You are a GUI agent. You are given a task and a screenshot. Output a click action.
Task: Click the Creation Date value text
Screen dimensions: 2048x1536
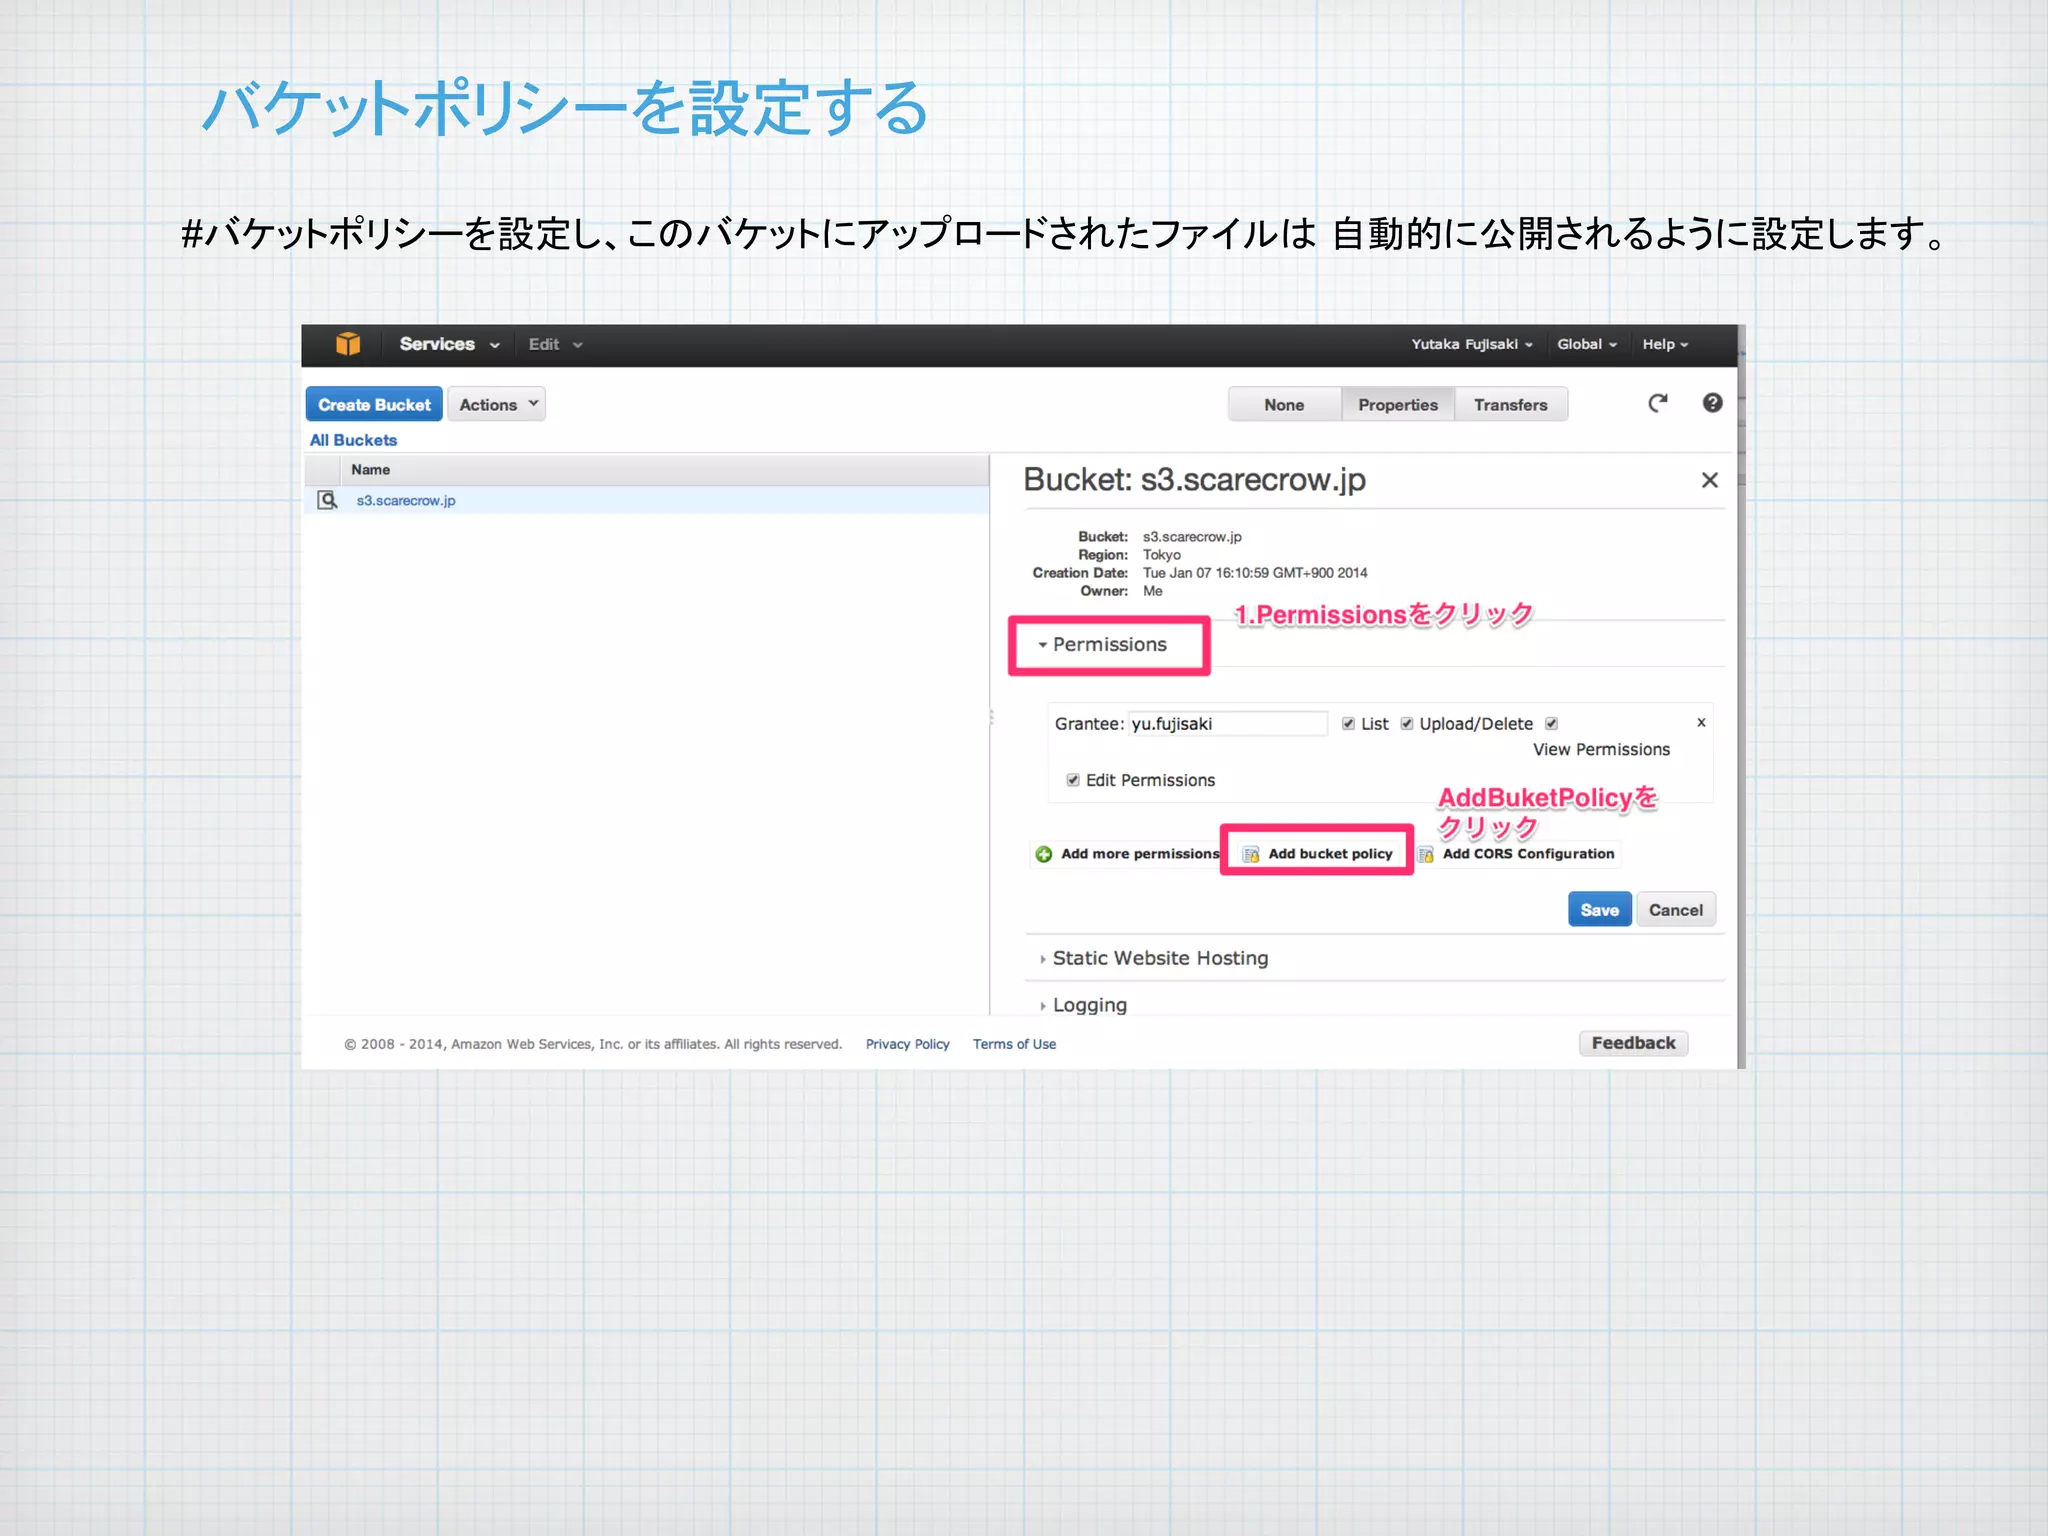[x=1255, y=573]
